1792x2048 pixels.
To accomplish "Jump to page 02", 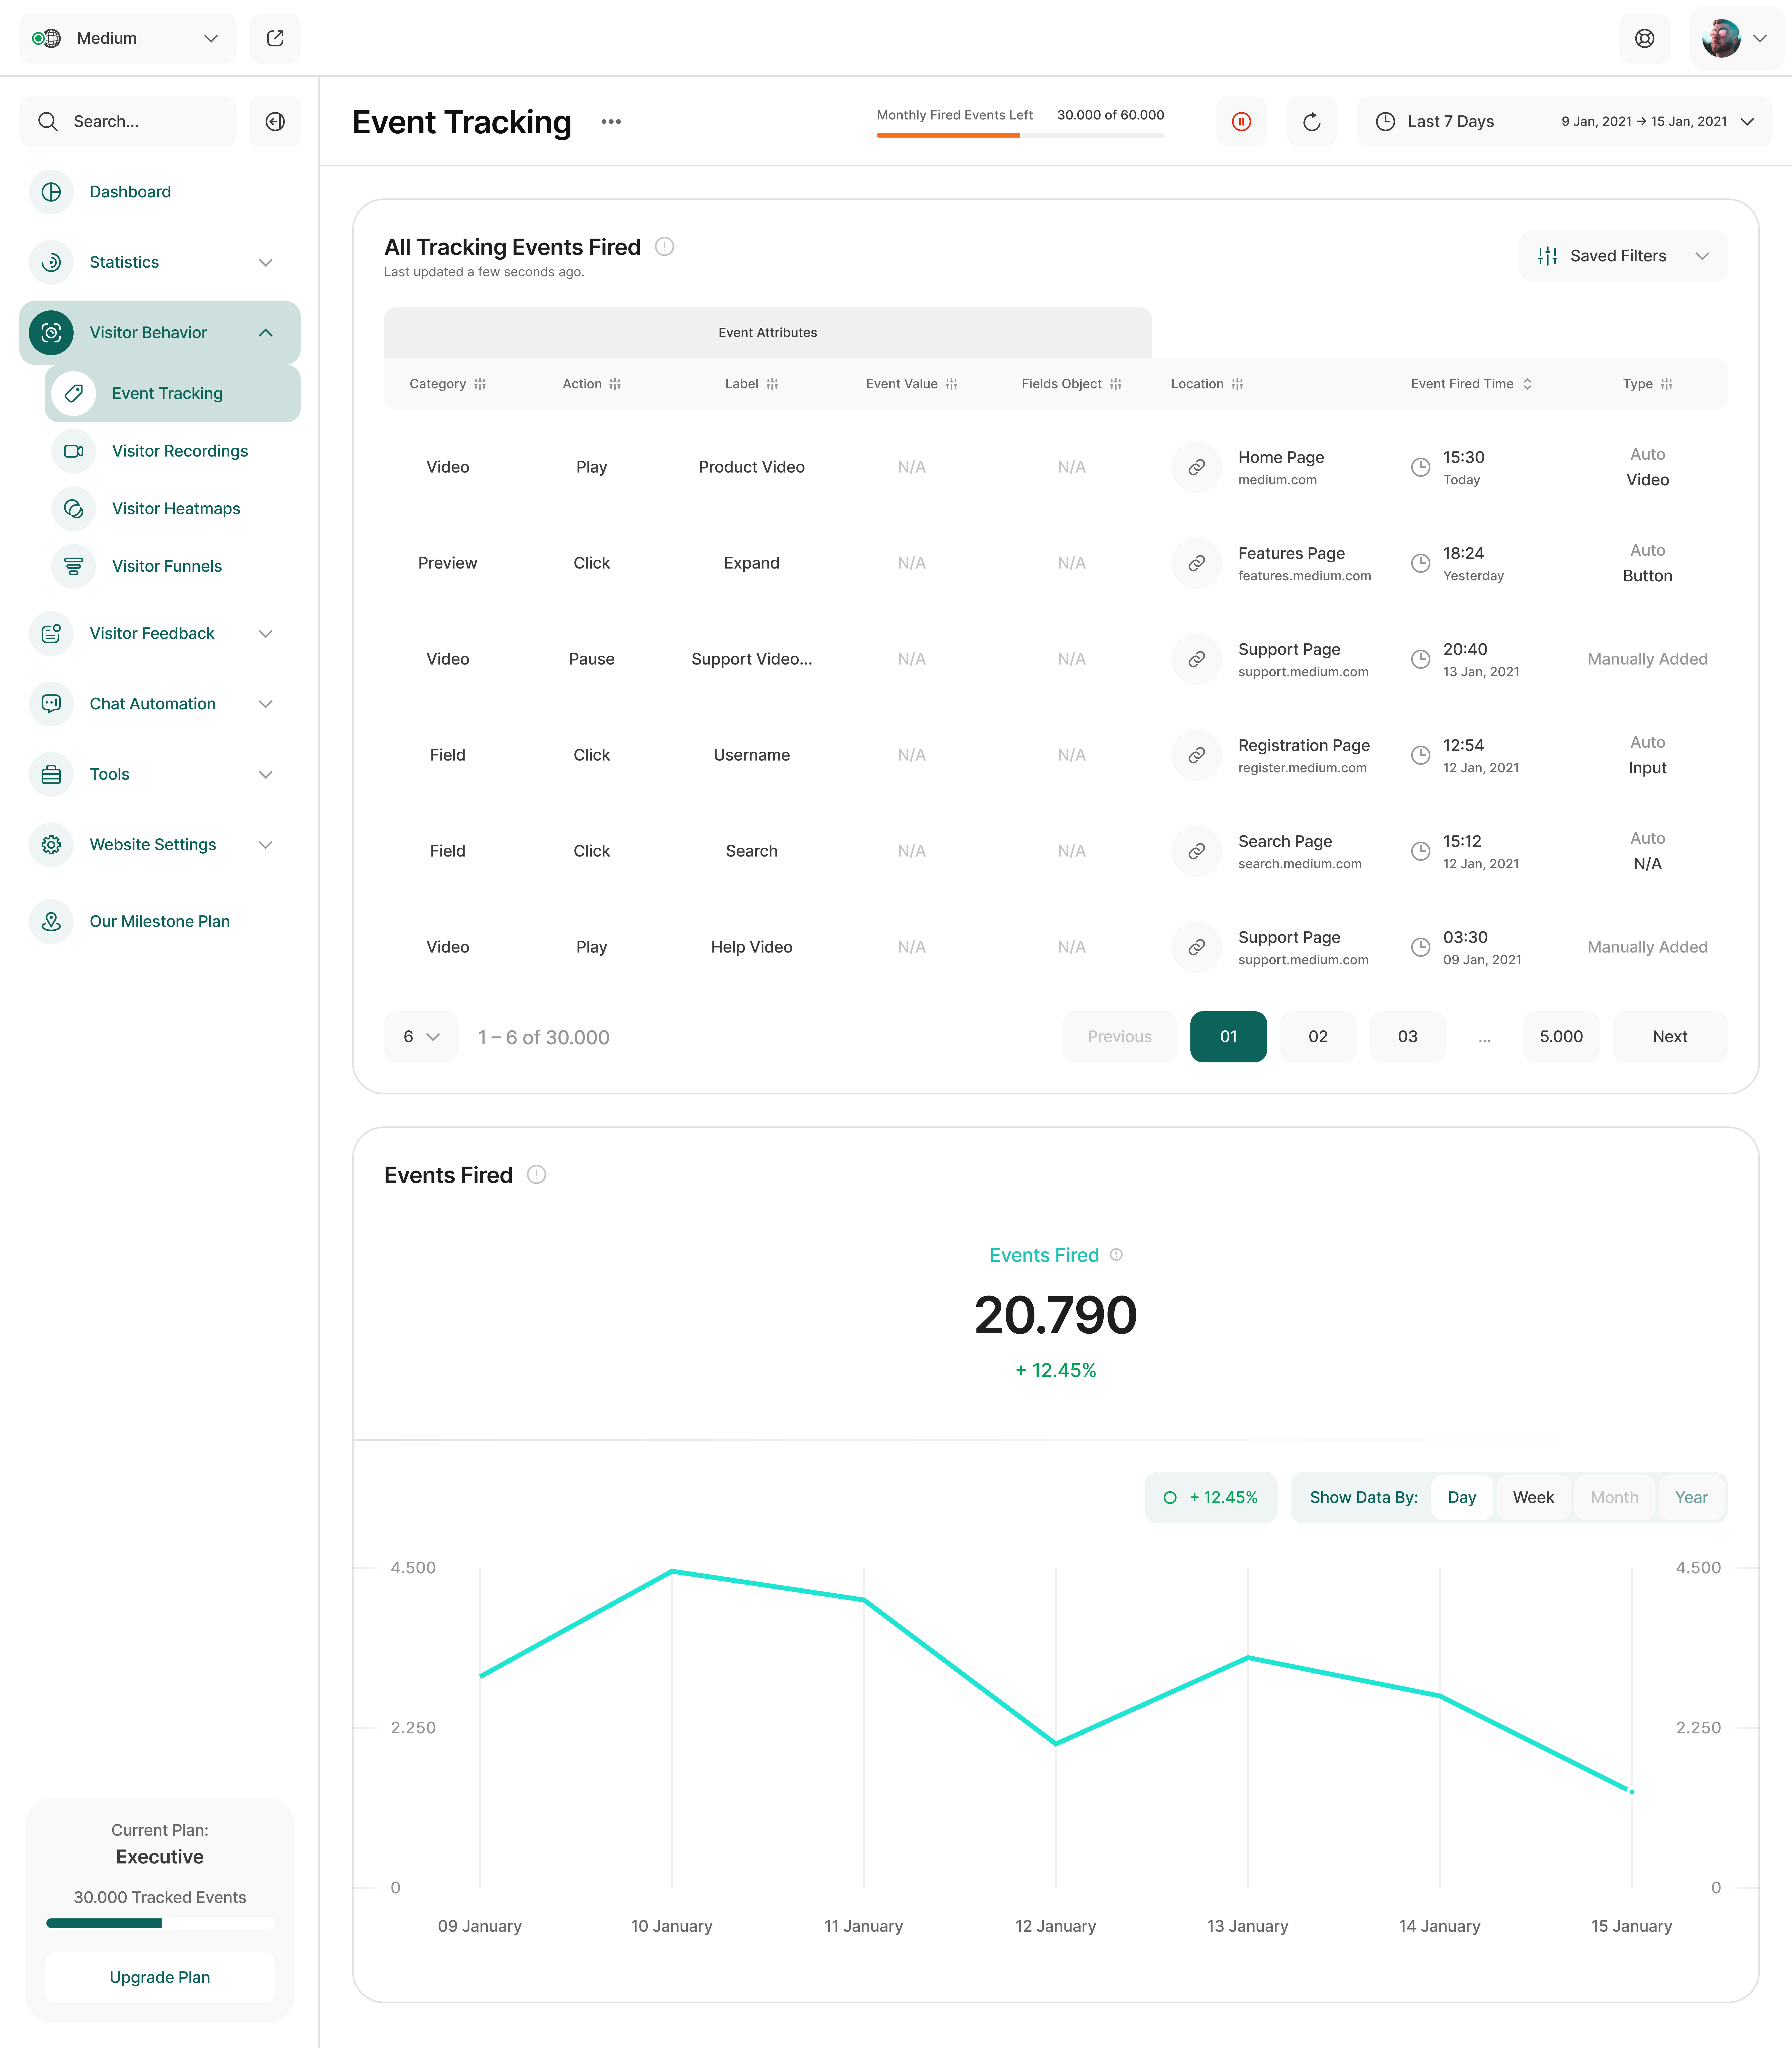I will pos(1318,1037).
